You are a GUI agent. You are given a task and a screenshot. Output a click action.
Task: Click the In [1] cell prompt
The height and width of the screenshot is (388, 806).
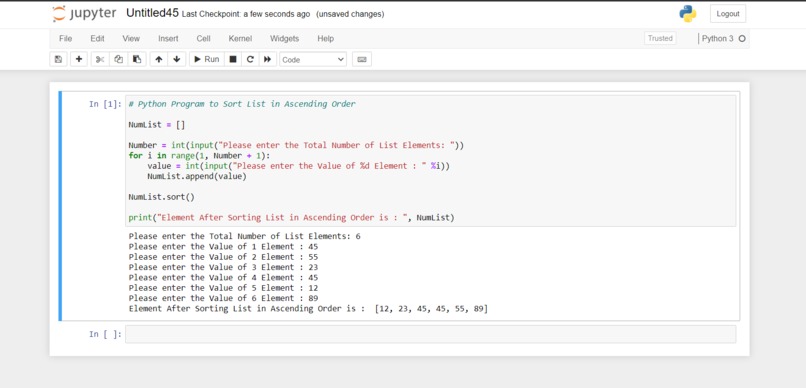click(105, 104)
